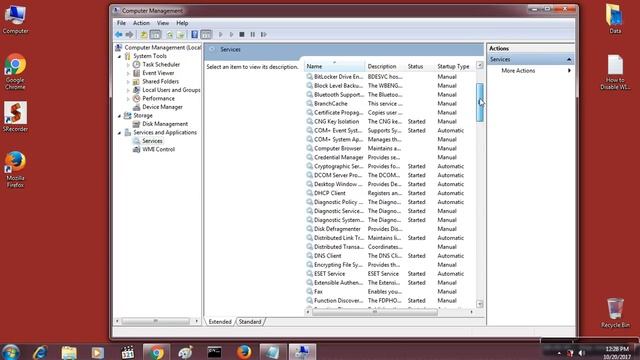This screenshot has width=640, height=360.
Task: Open Firefox from the taskbar
Action: pos(244,352)
